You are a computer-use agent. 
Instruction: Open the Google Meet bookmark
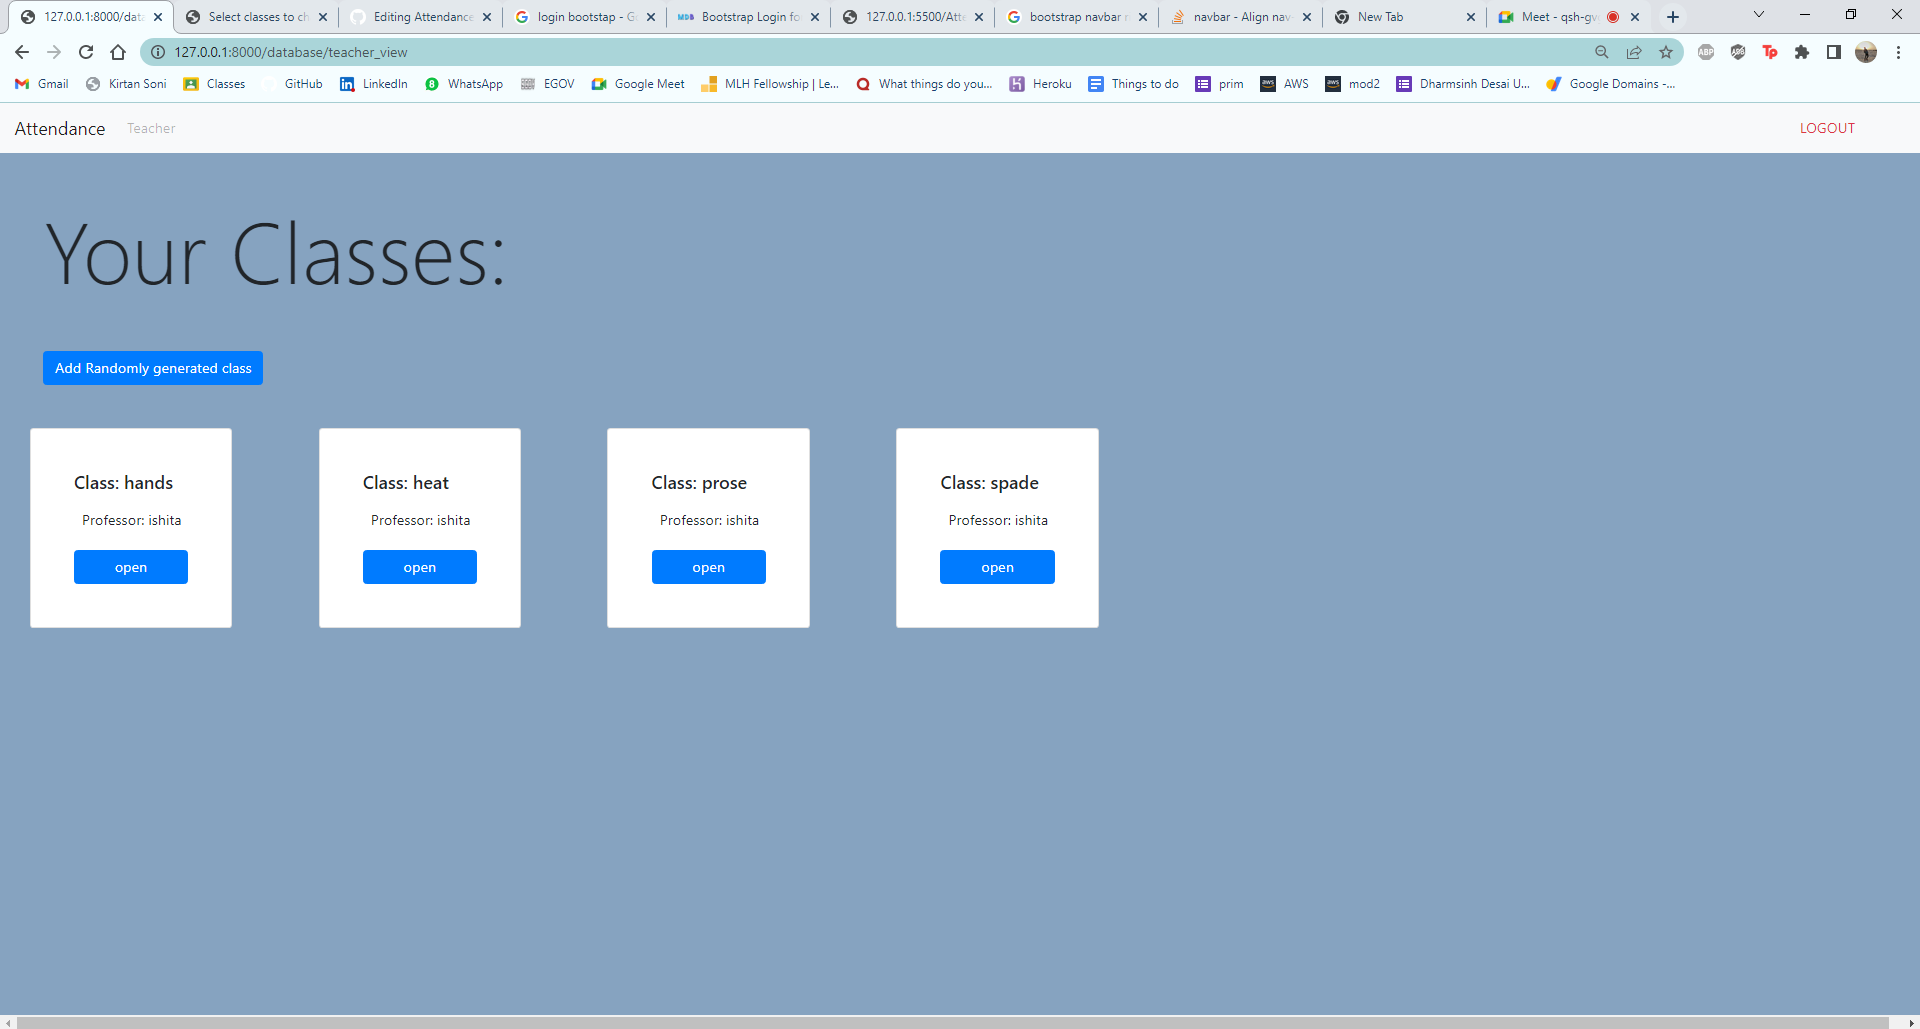click(x=637, y=84)
